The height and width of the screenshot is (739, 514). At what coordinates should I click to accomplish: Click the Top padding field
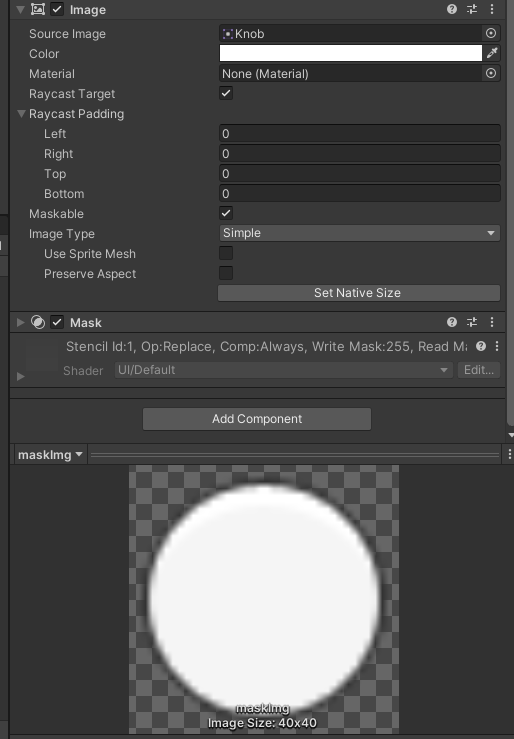tap(359, 173)
